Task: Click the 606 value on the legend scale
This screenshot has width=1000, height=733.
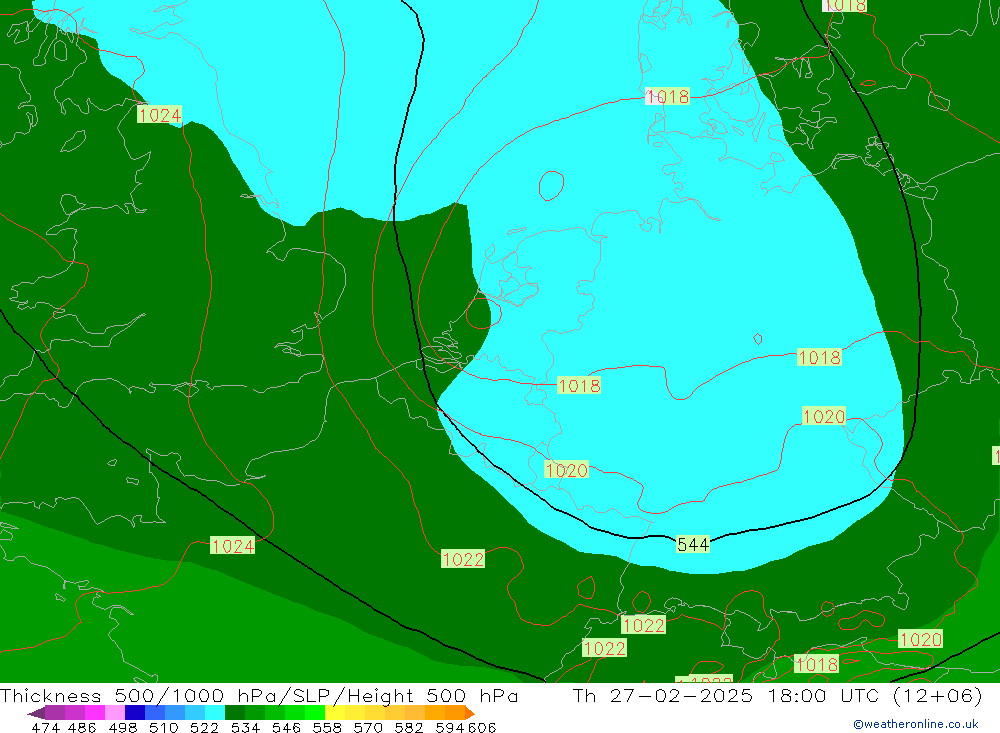Action: (481, 727)
